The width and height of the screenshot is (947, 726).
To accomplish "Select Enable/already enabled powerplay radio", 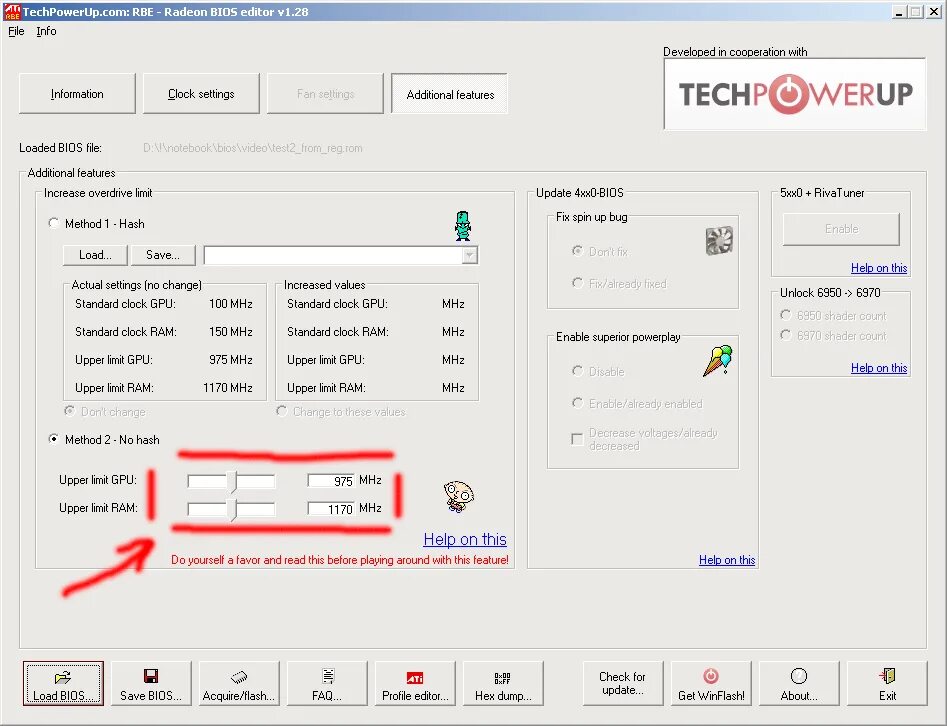I will (x=578, y=403).
